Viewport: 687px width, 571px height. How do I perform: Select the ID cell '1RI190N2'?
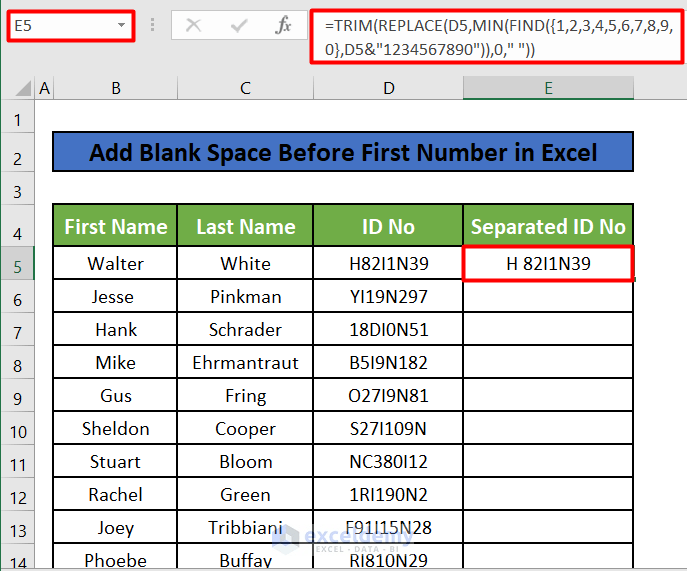point(388,494)
